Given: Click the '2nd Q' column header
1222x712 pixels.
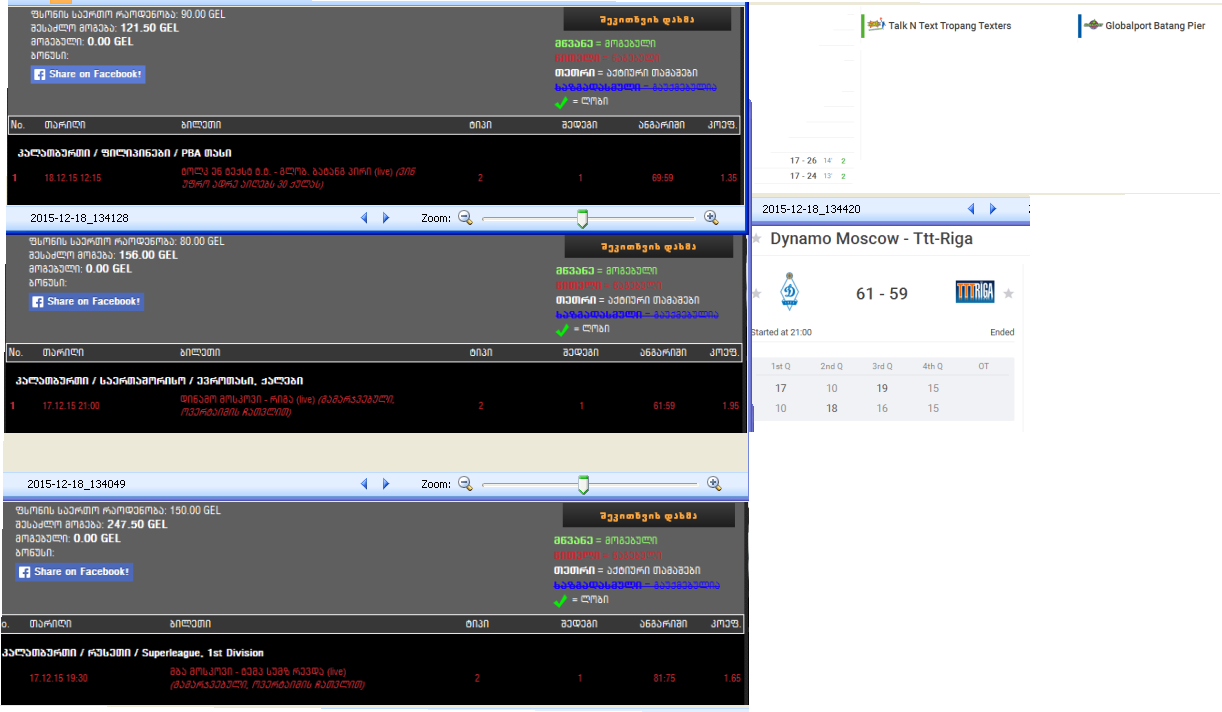Looking at the screenshot, I should [832, 366].
